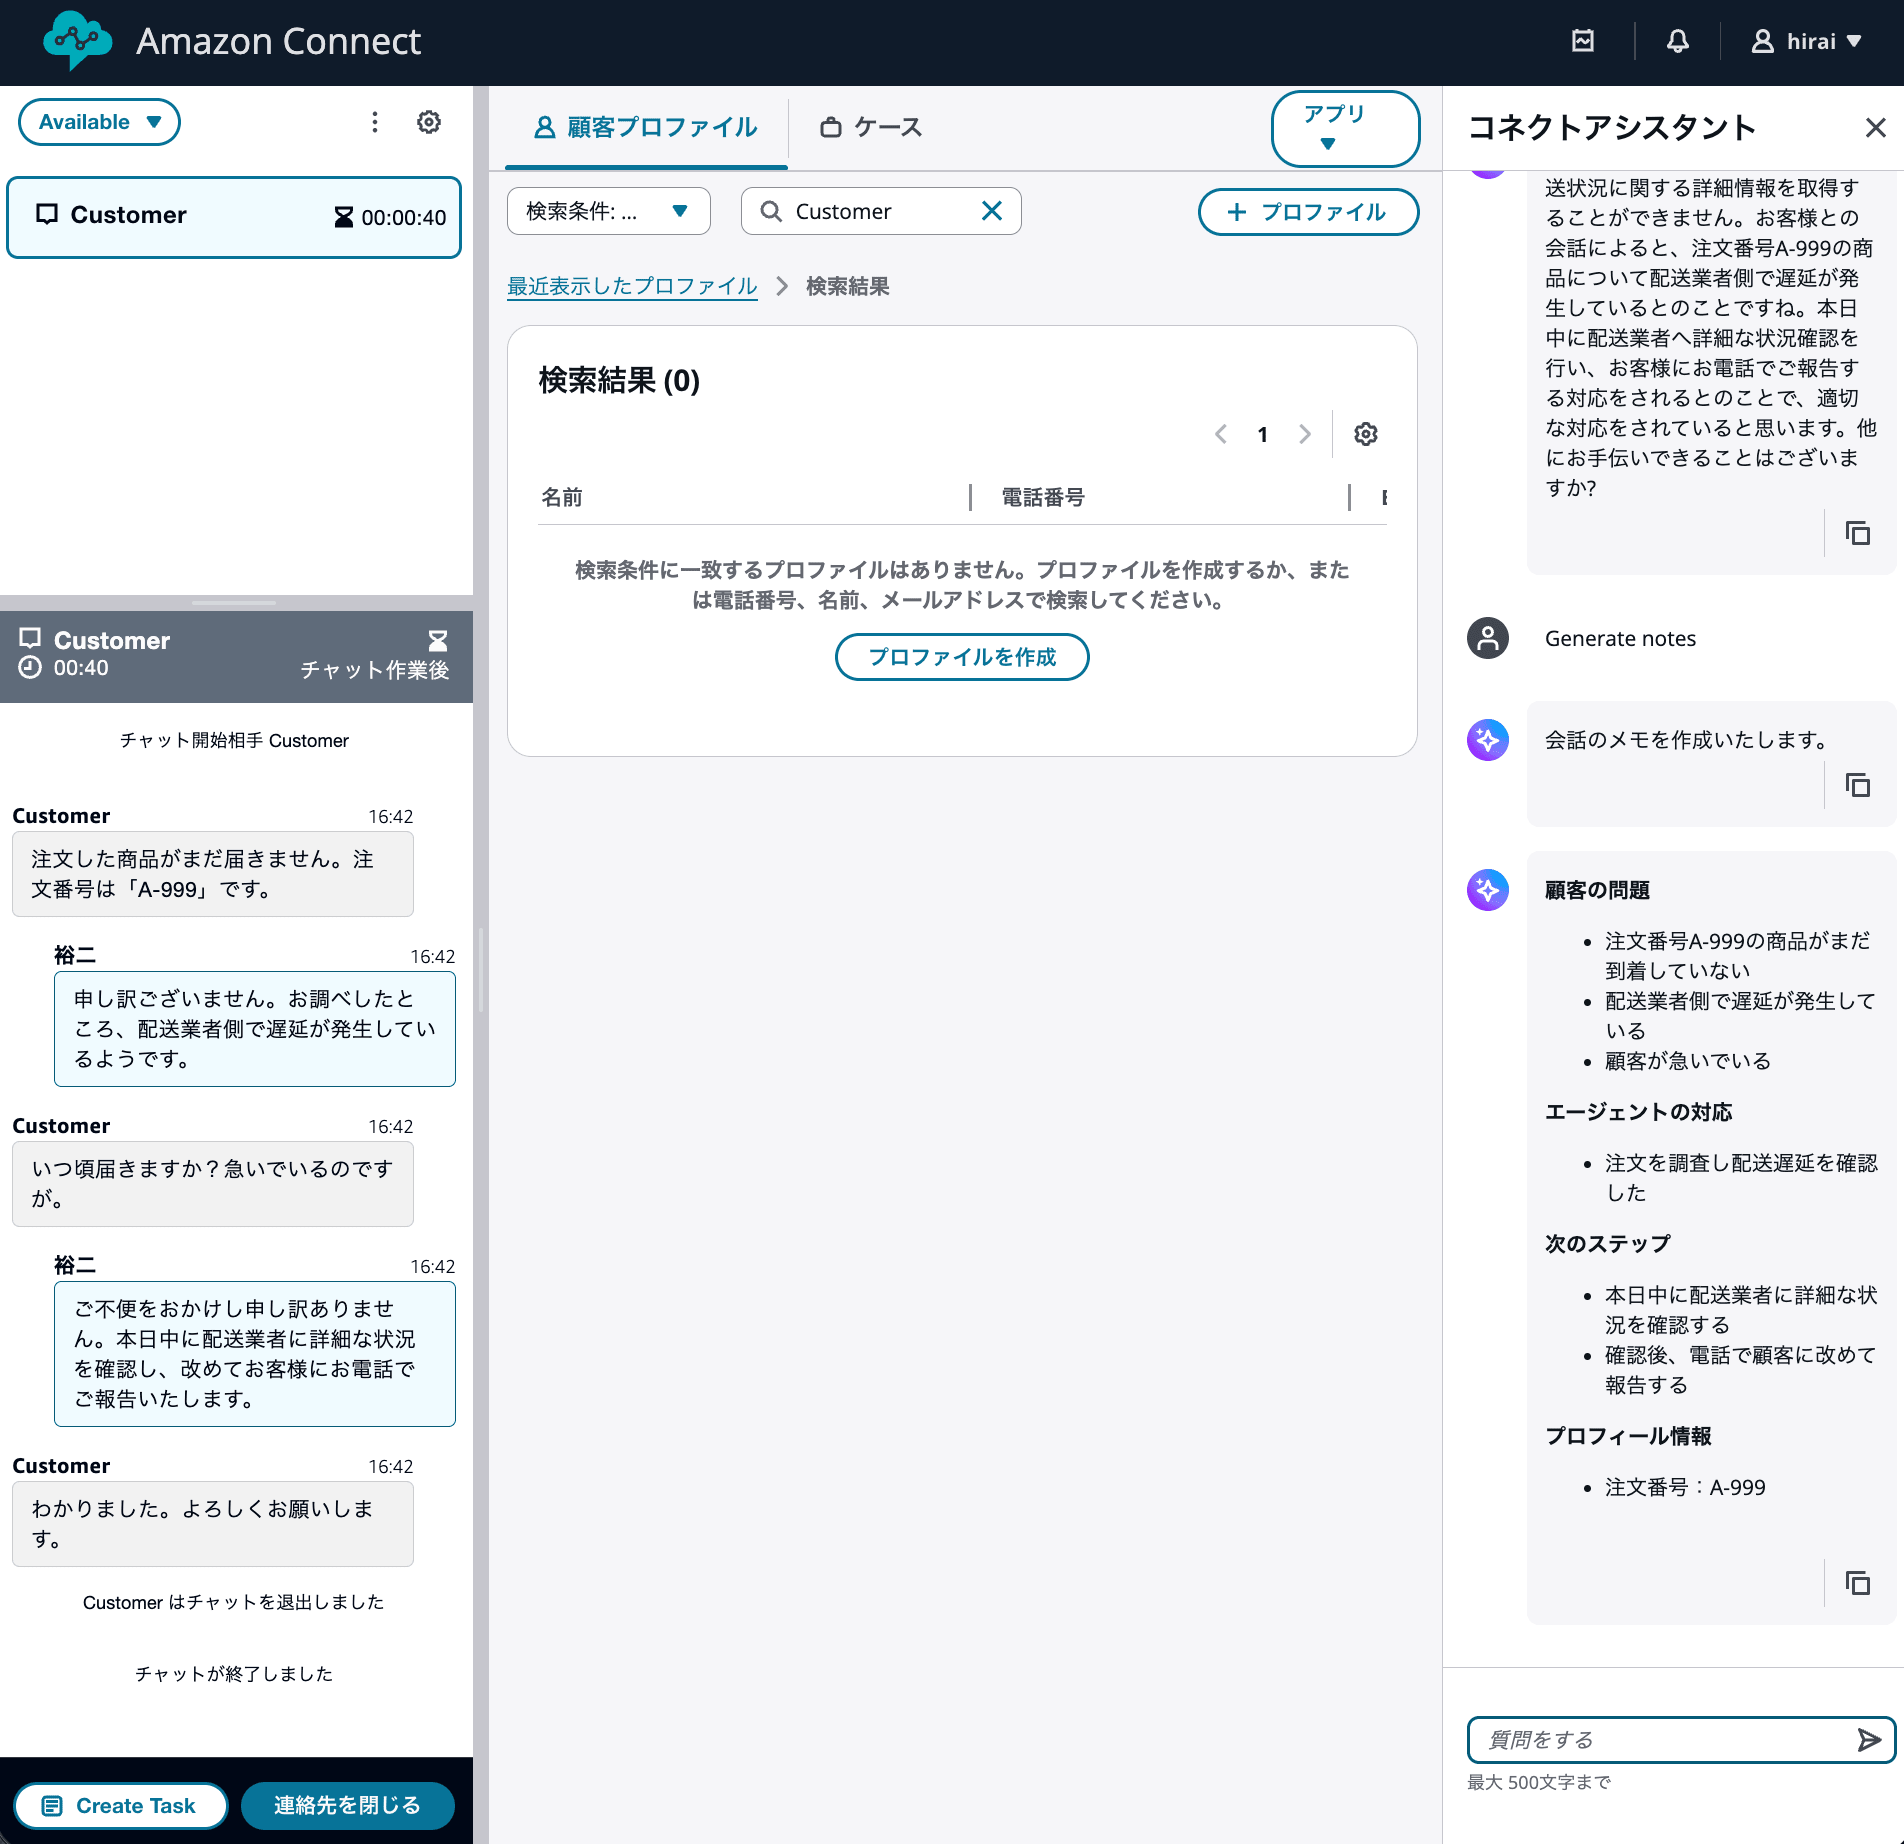Open the notifications bell
Screen dimensions: 1904x1844
coord(1678,41)
